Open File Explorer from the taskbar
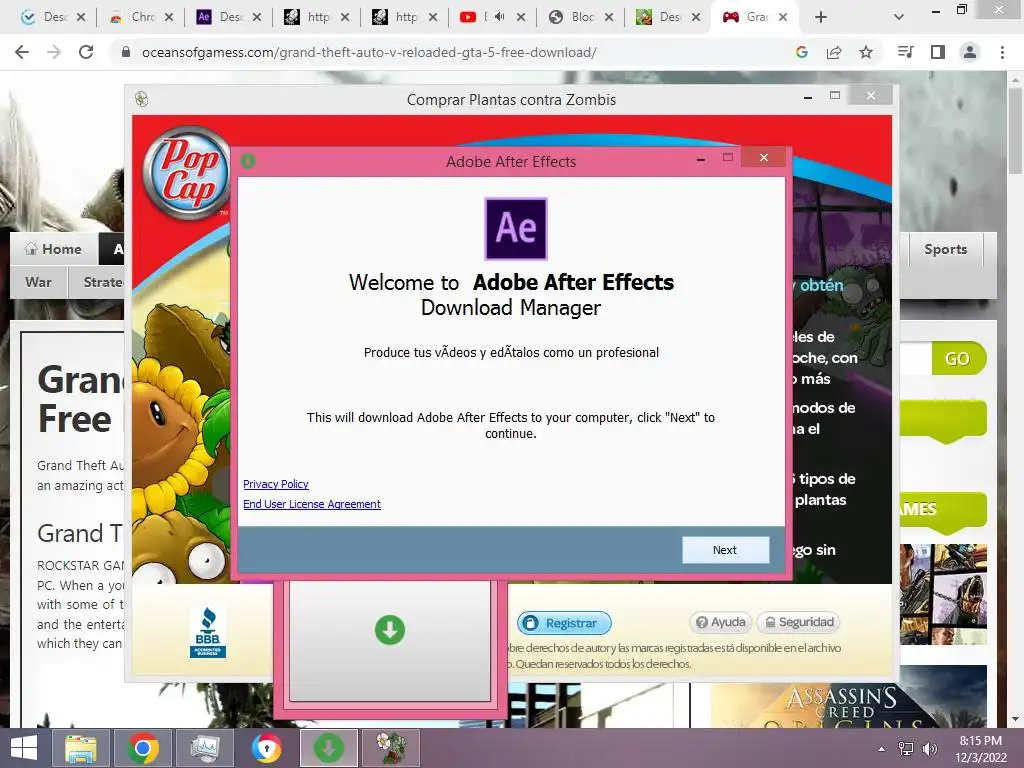This screenshot has height=768, width=1024. [81, 748]
